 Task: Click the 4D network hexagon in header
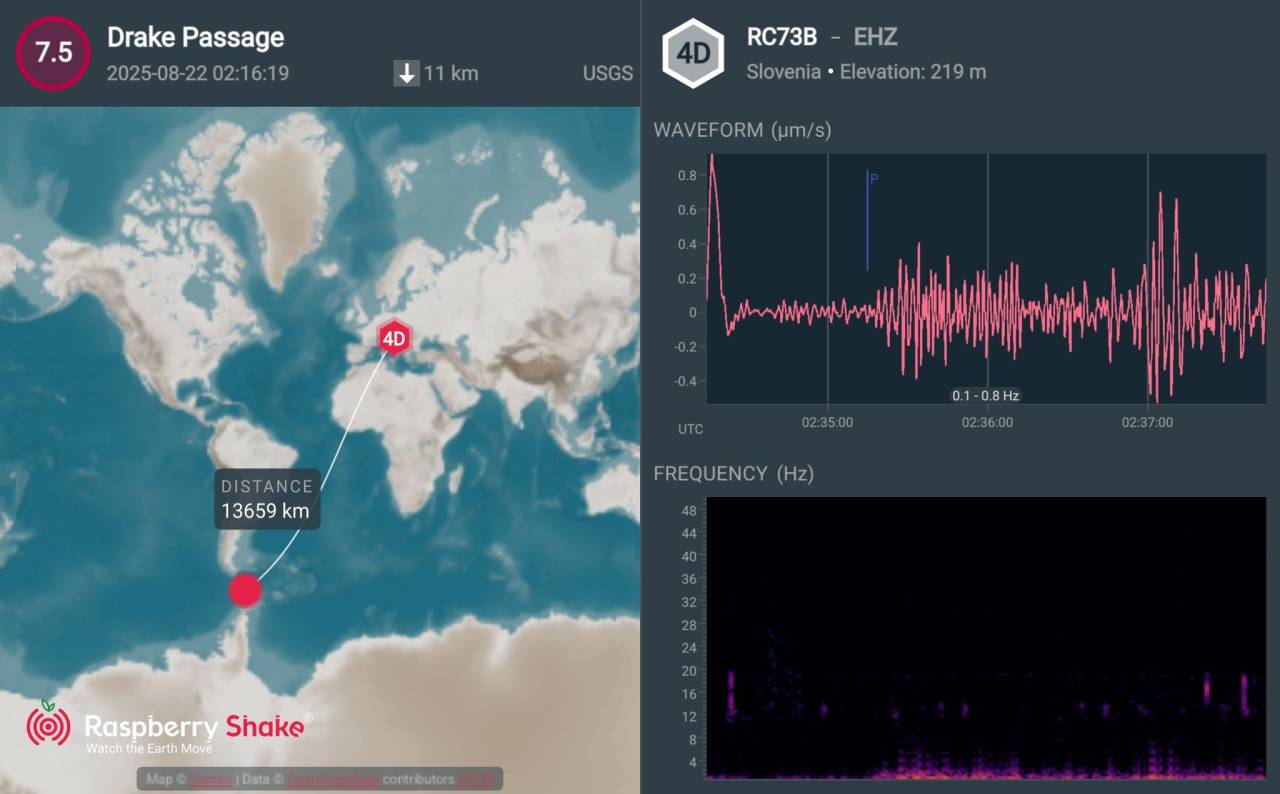click(693, 54)
